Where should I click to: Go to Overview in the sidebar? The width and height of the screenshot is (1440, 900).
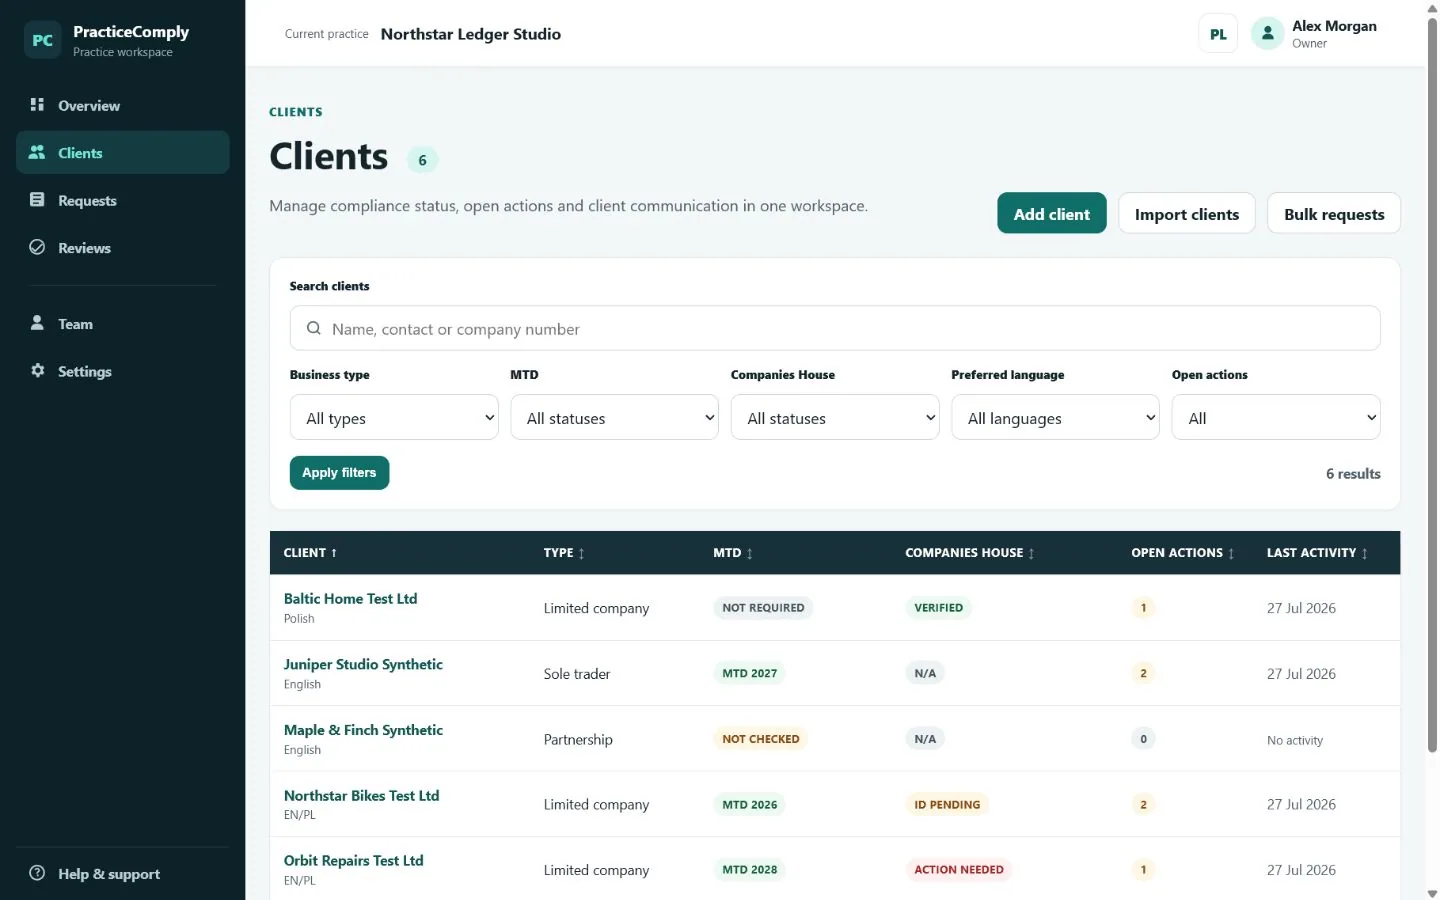123,105
